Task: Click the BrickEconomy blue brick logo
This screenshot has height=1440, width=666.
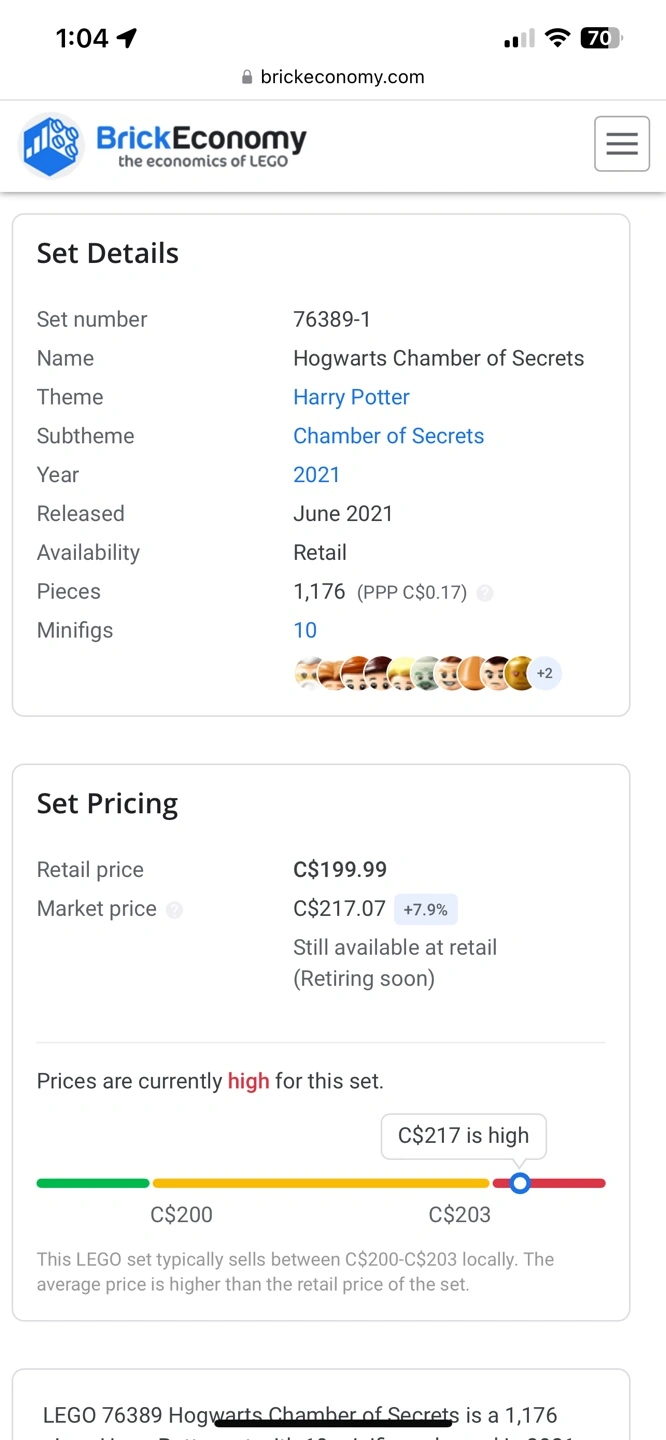Action: (51, 146)
